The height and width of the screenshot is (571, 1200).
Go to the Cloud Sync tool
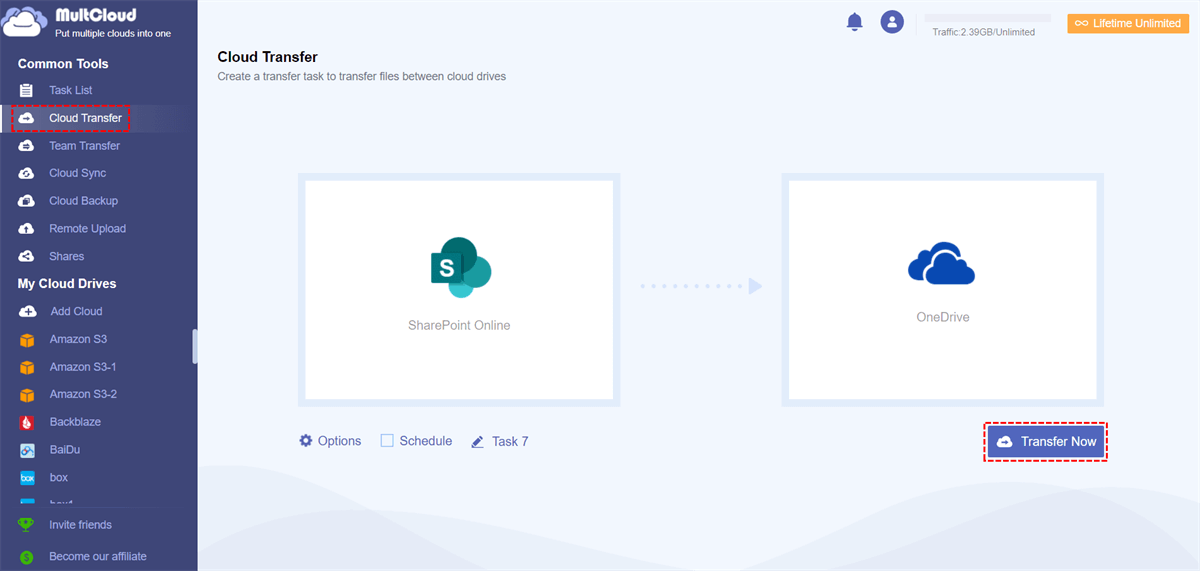coord(77,173)
